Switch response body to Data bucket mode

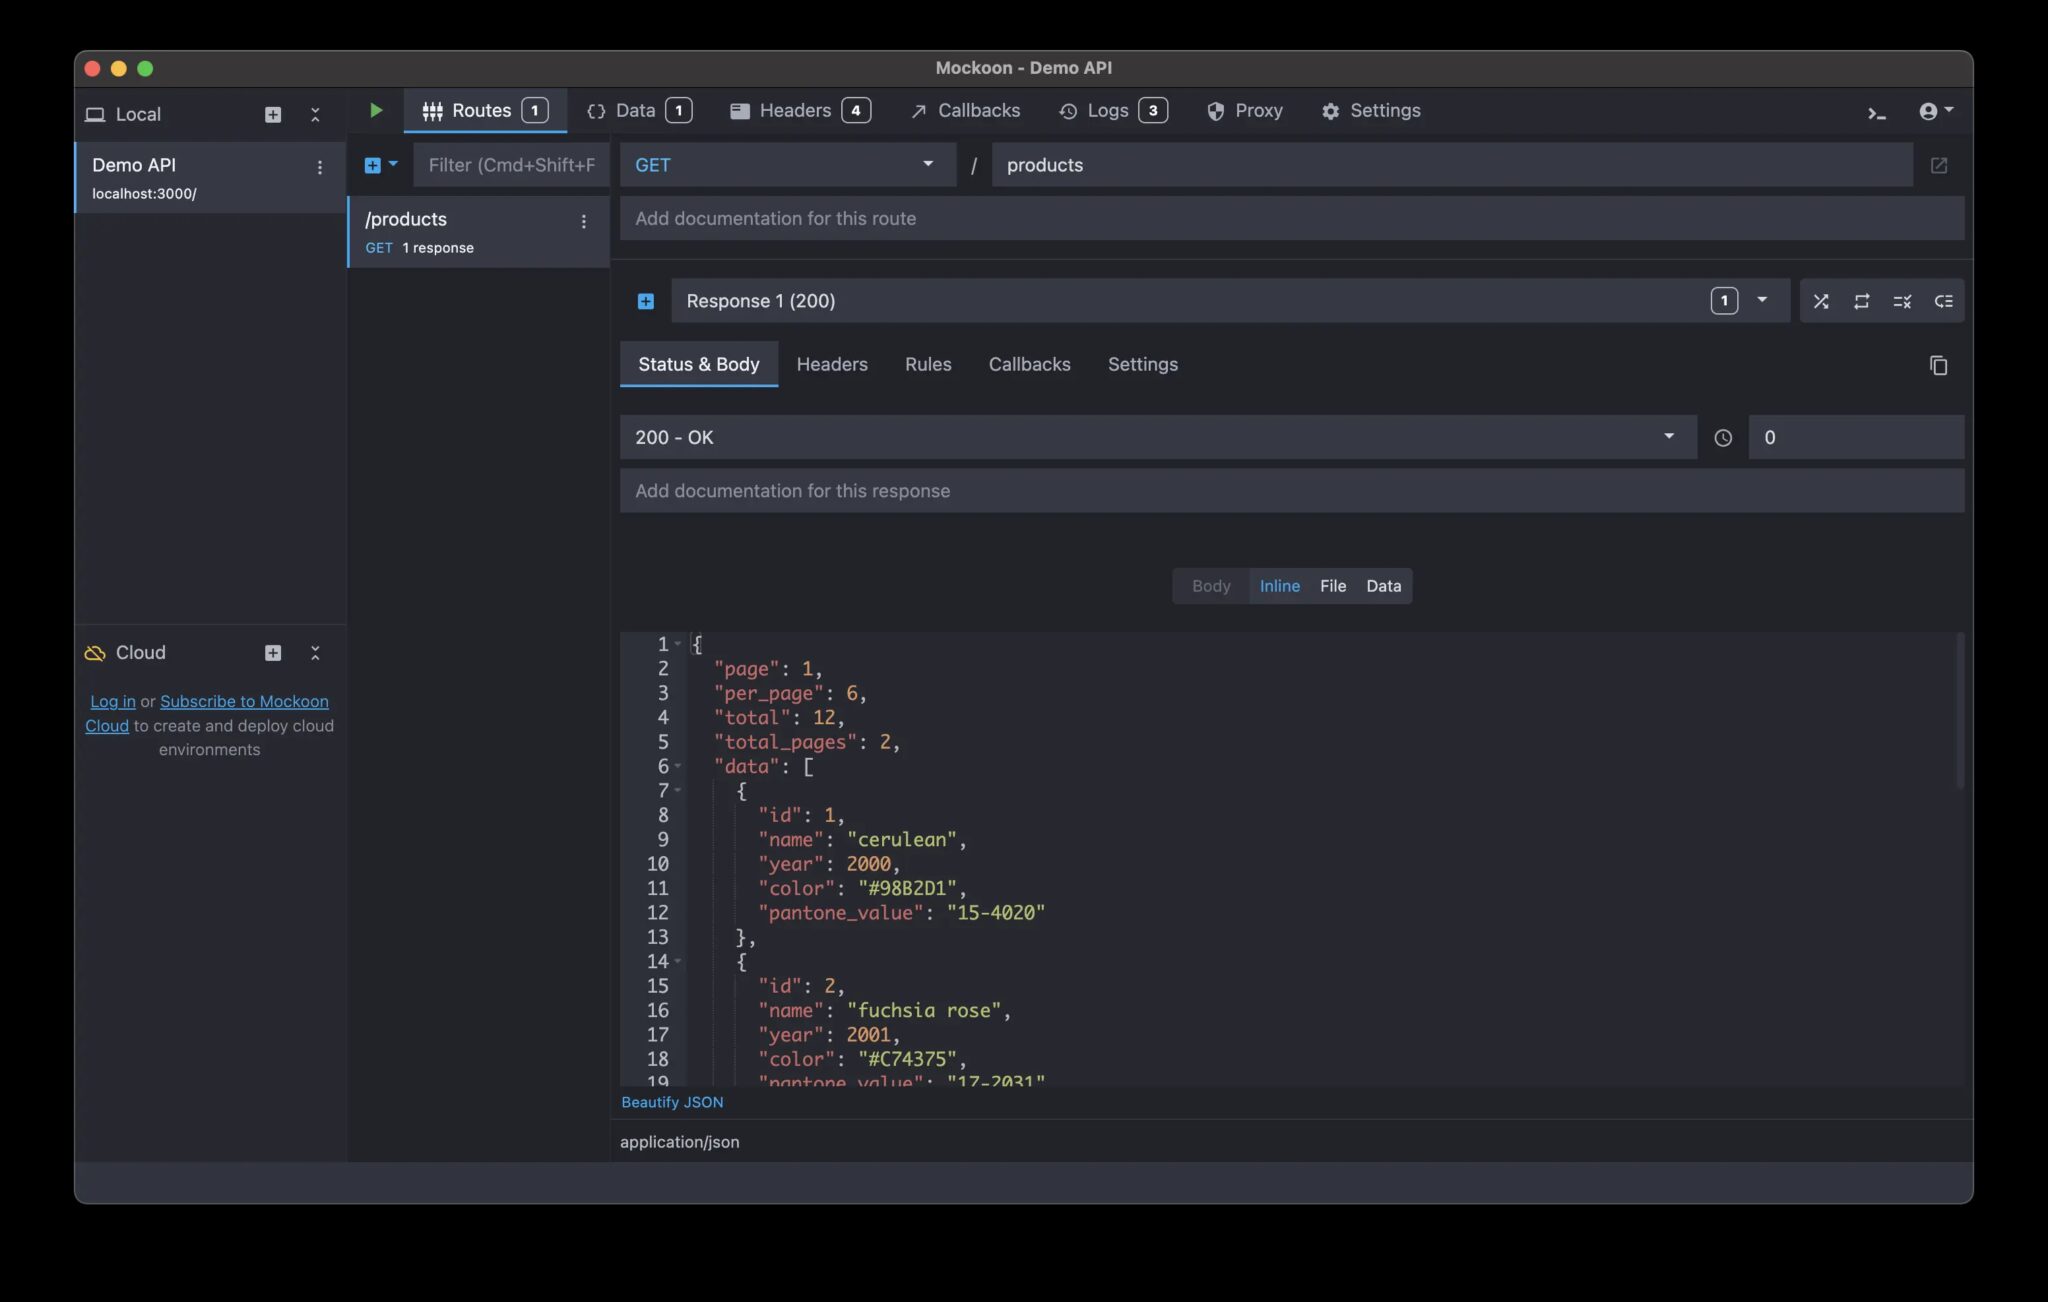pyautogui.click(x=1383, y=585)
